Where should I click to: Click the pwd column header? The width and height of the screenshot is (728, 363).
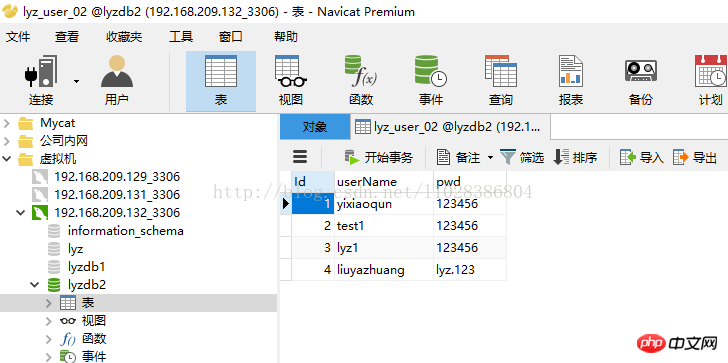click(470, 182)
